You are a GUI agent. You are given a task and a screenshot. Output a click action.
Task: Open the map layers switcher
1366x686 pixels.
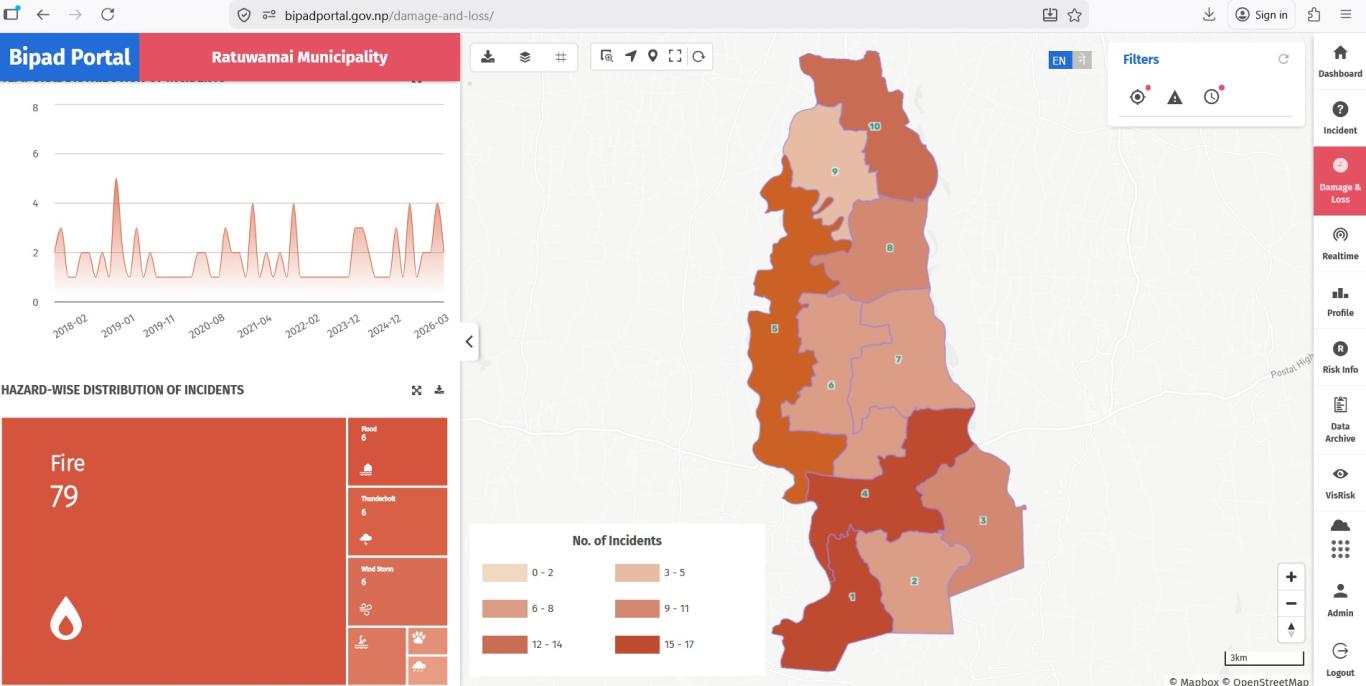tap(525, 57)
